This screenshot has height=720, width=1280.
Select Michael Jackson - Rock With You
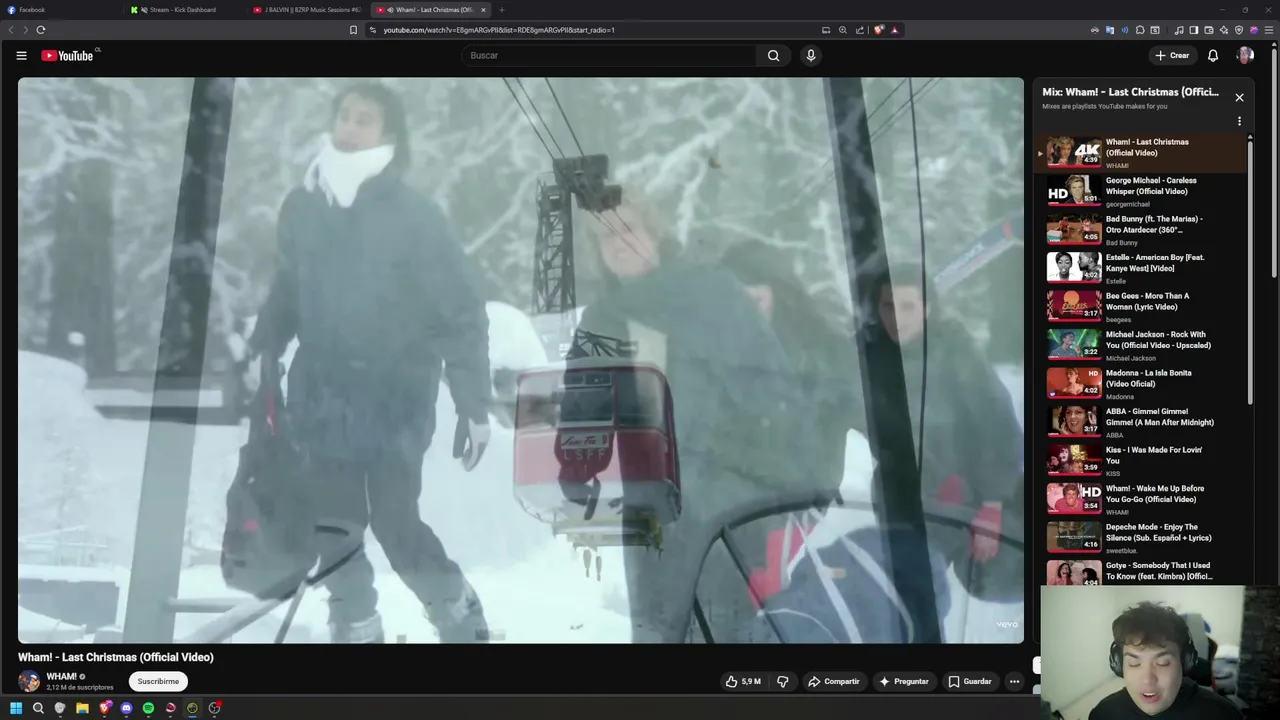(1140, 346)
